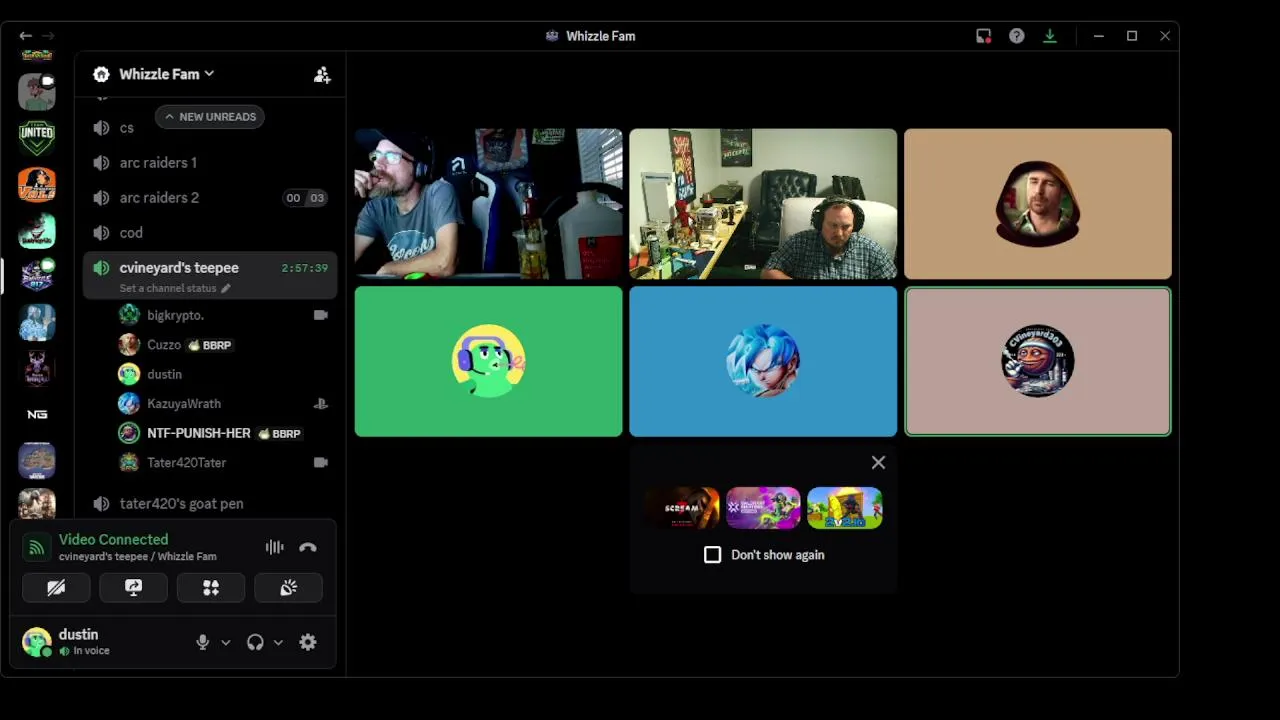Toggle noise suppression waveform icon
This screenshot has height=720, width=1280.
pos(274,547)
